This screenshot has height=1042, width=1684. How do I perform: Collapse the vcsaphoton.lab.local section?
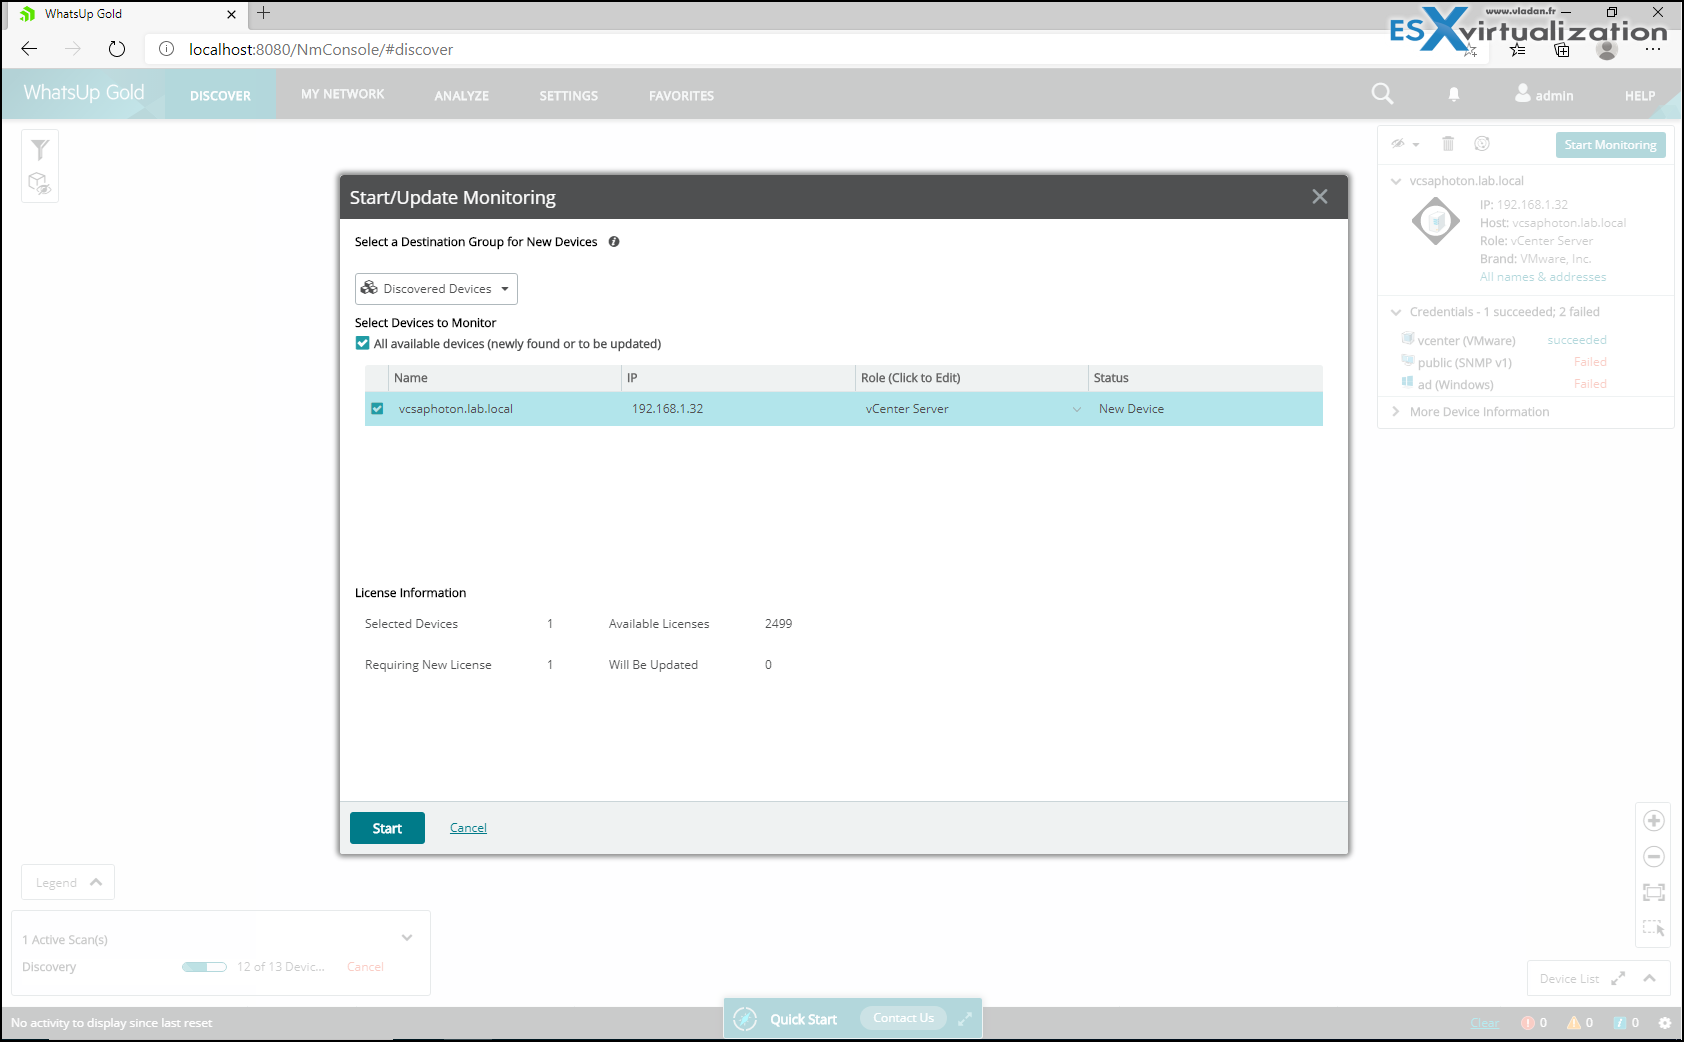1396,181
